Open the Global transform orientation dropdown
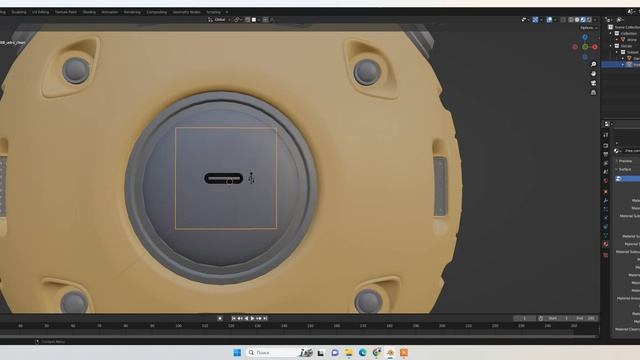The width and height of the screenshot is (640, 360). [220, 20]
